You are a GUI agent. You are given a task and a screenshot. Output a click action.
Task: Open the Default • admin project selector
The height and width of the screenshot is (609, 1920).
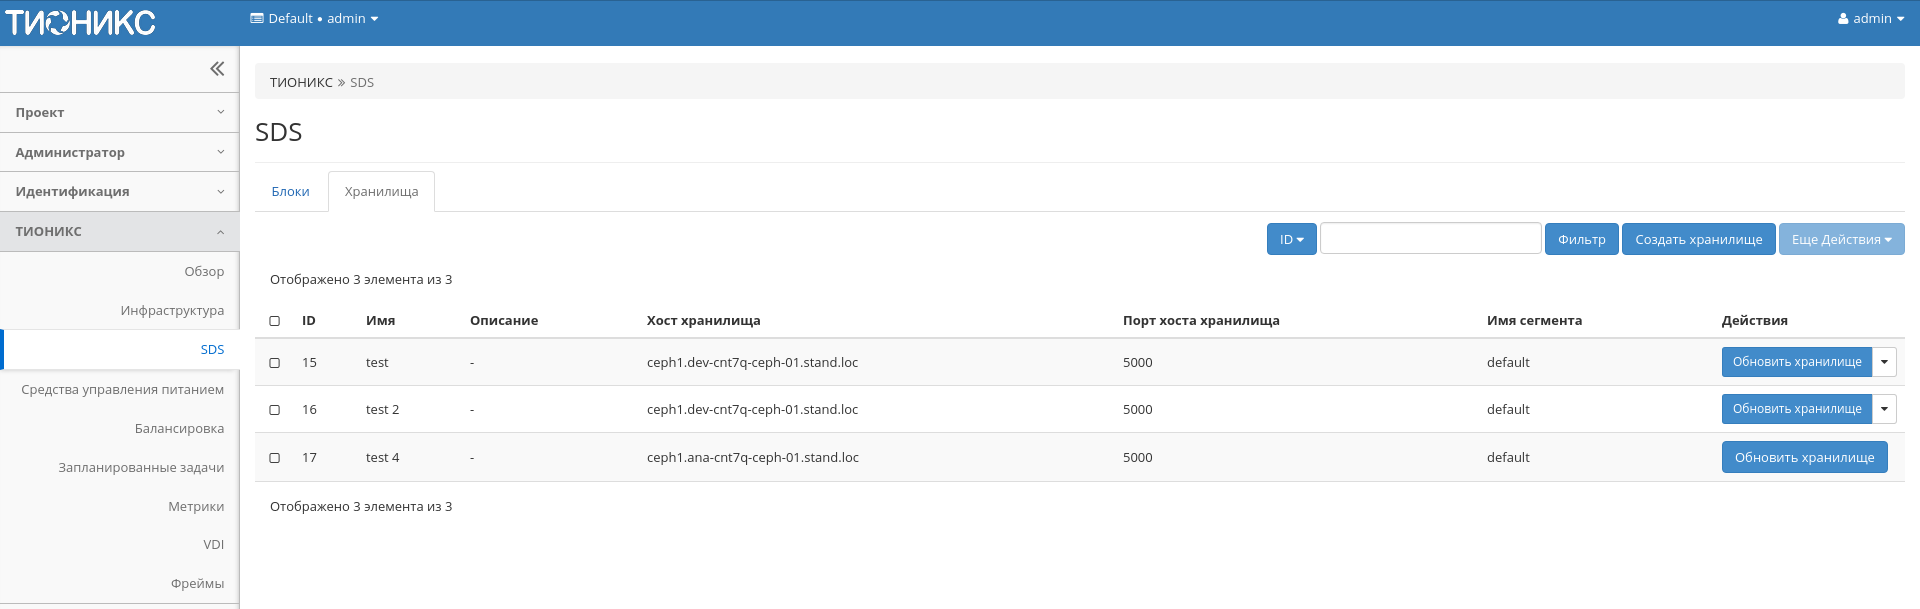(314, 19)
